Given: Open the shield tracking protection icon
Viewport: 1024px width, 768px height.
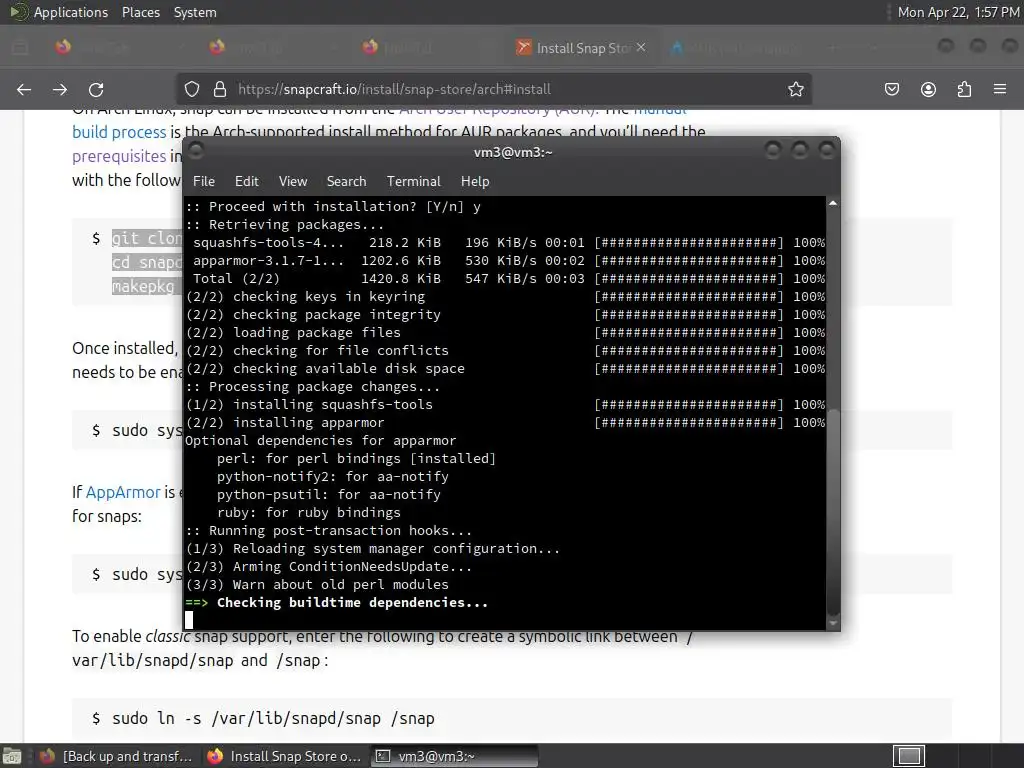Looking at the screenshot, I should click(191, 89).
